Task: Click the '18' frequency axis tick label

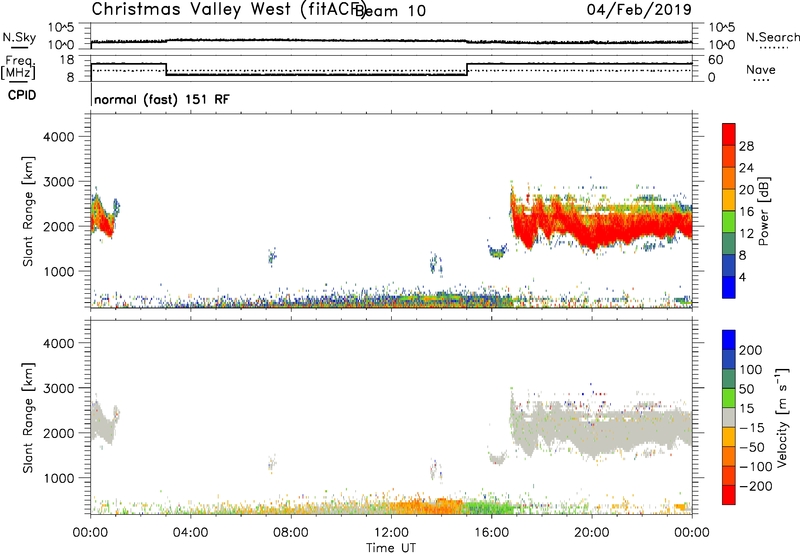Action: 66,60
